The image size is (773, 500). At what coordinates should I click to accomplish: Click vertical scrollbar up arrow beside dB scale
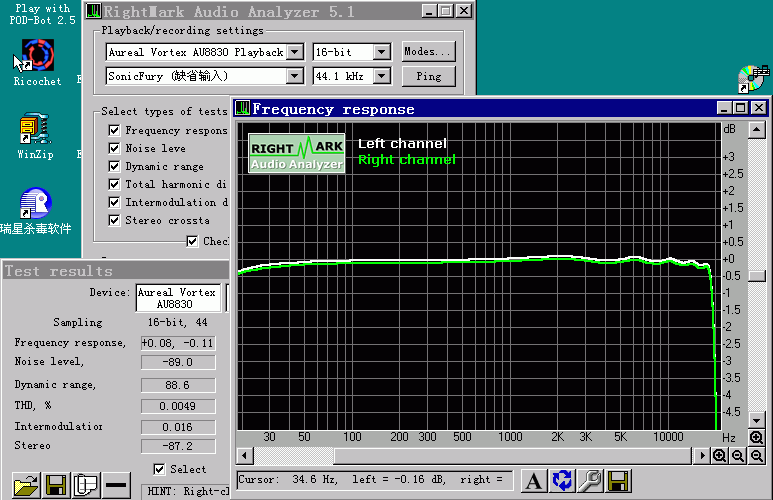(756, 130)
